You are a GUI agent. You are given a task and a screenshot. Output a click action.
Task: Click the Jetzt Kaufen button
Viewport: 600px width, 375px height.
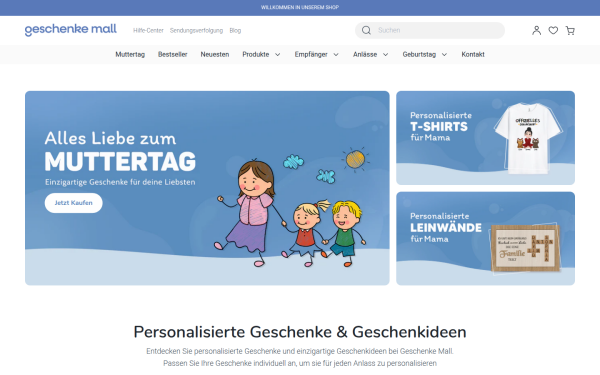[x=73, y=203]
